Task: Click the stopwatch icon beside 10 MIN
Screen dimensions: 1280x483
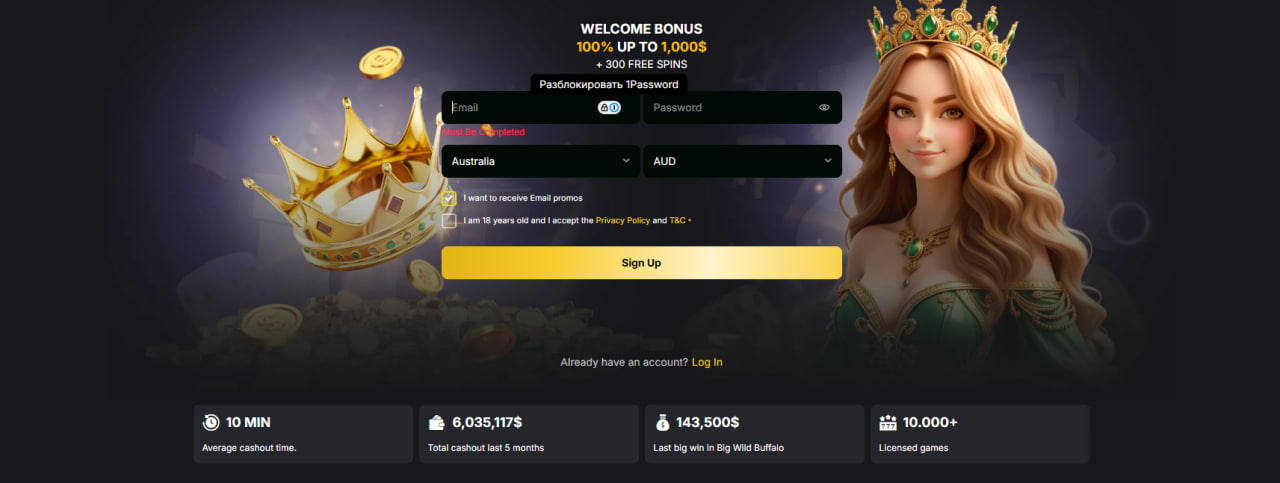Action: pos(211,422)
